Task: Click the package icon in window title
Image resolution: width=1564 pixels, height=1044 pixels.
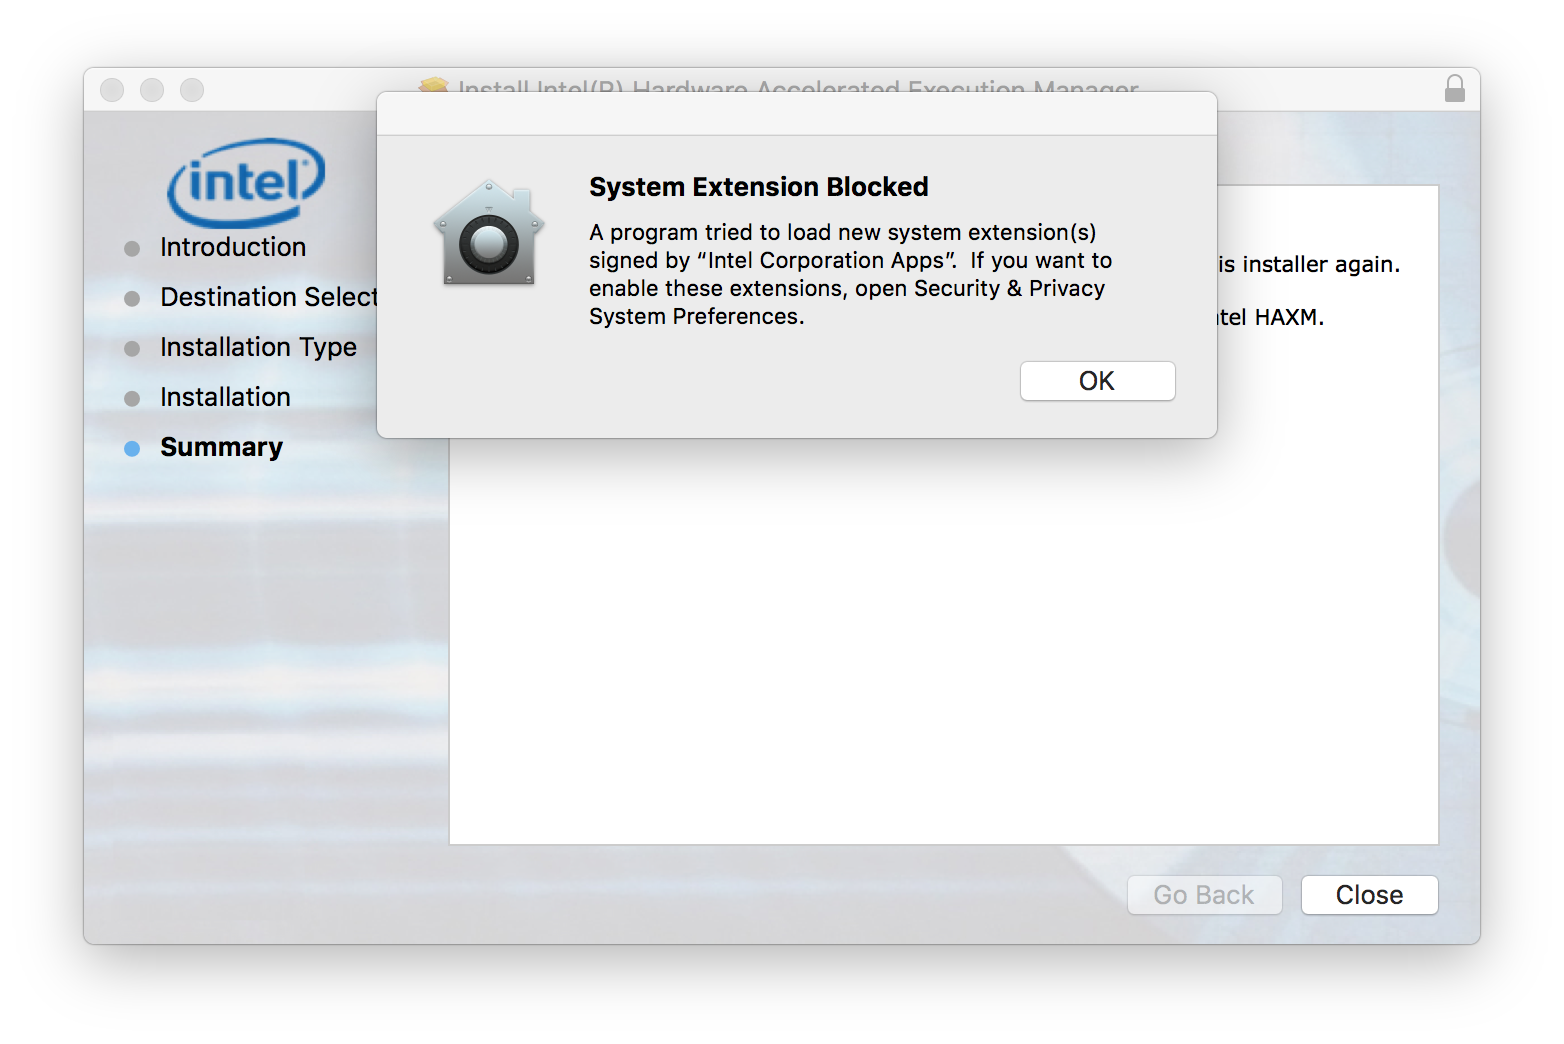Action: (x=434, y=85)
